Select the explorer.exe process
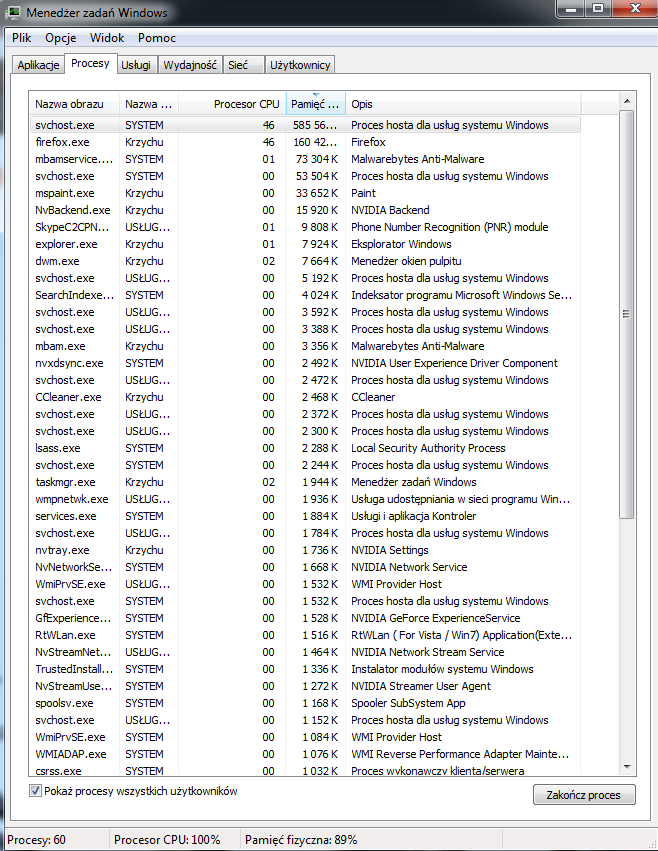The image size is (658, 851). click(x=305, y=244)
